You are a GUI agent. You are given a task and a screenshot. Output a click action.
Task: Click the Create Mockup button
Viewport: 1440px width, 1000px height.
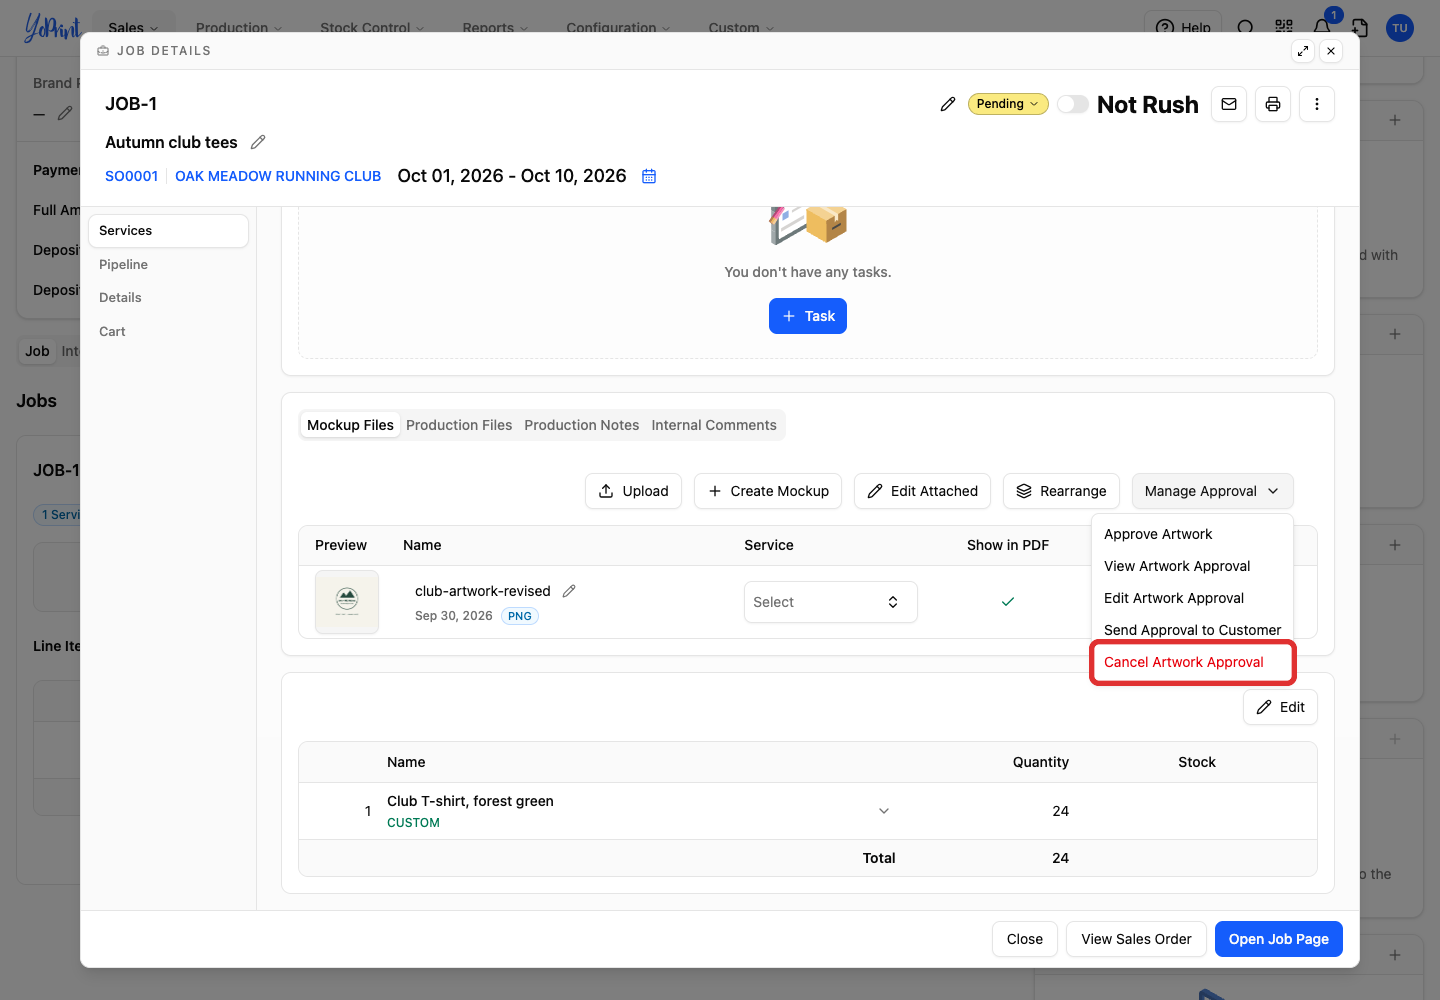tap(768, 491)
